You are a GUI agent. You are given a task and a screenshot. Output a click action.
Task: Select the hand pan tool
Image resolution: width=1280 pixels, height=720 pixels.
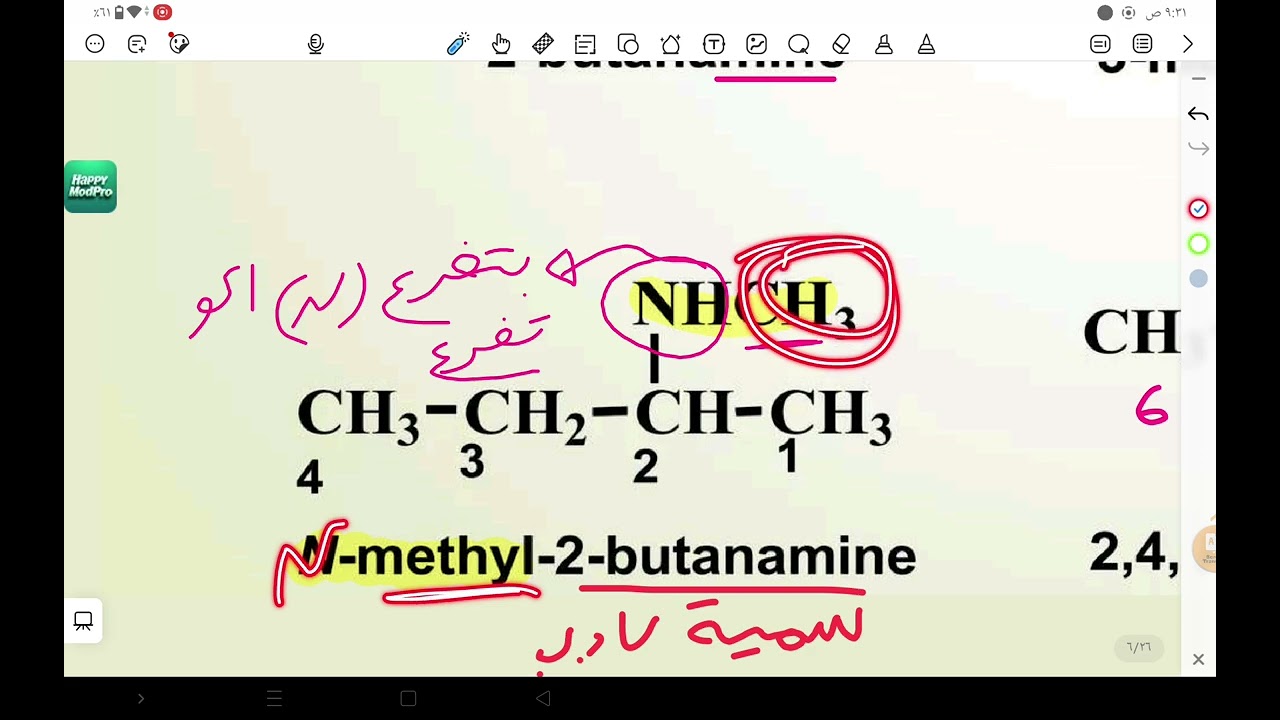(501, 44)
